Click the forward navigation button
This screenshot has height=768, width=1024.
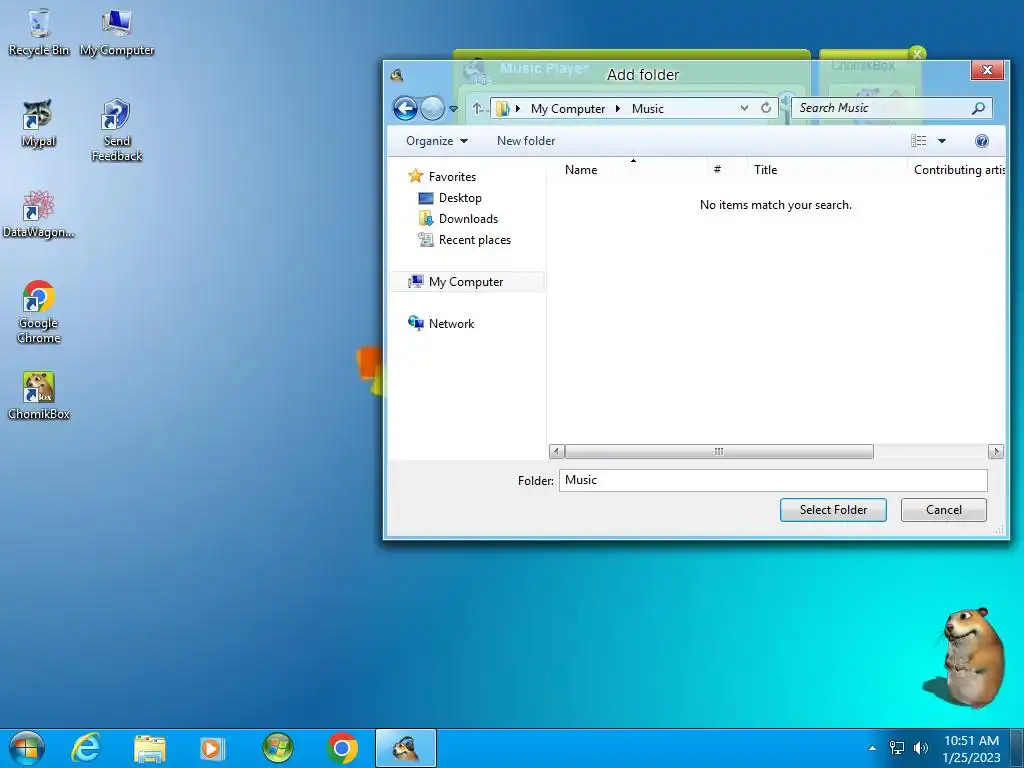[432, 108]
